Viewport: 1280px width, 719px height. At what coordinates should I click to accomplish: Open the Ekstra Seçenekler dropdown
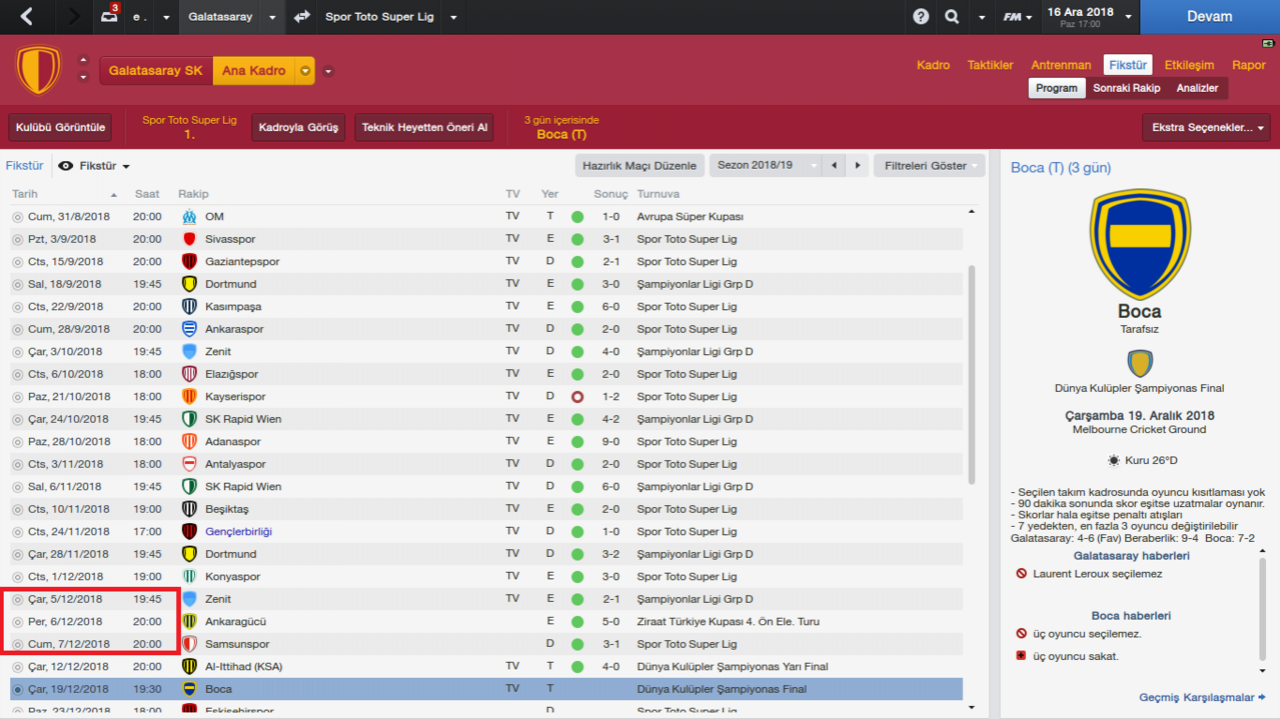point(1206,128)
